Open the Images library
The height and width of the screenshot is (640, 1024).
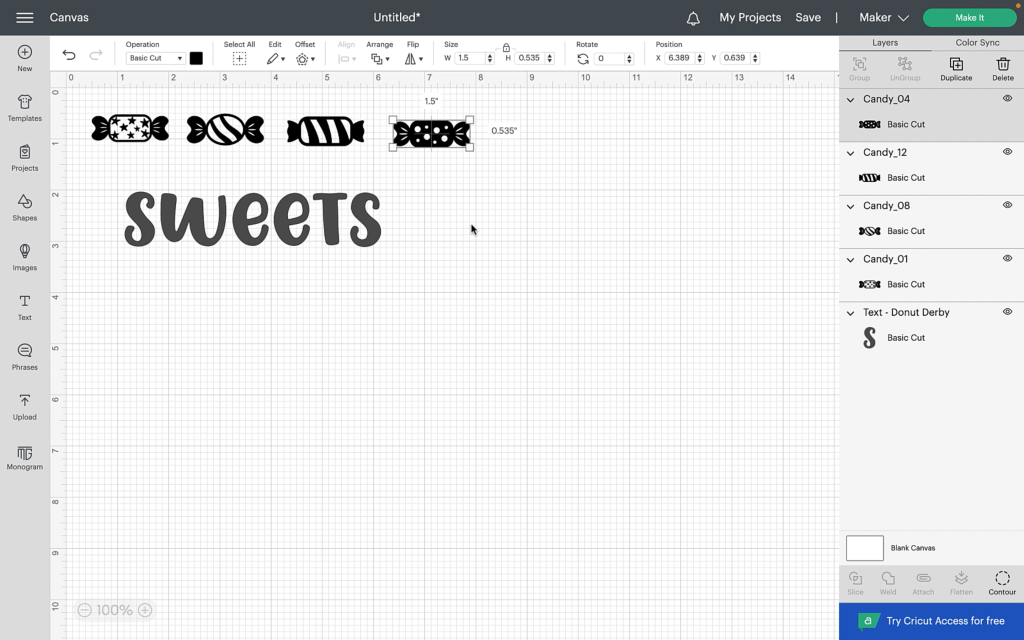click(x=24, y=257)
